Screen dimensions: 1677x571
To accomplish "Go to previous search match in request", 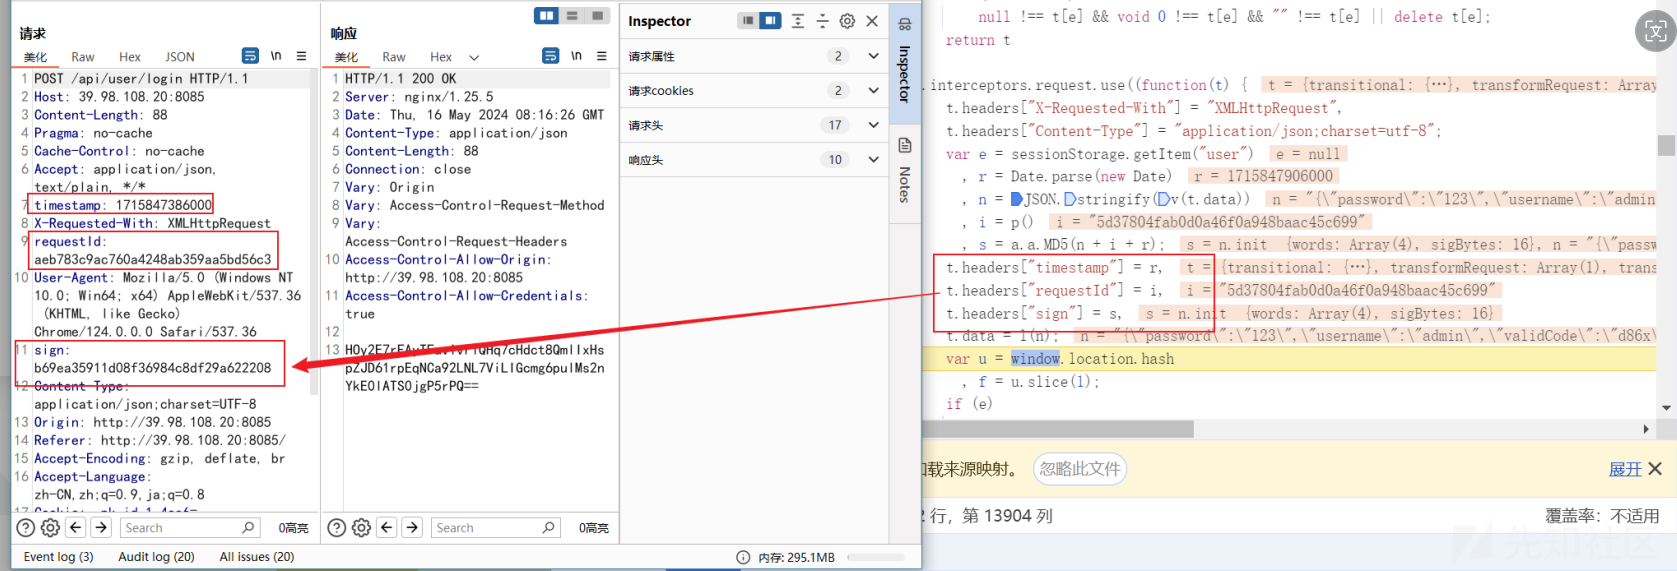I will coord(76,527).
